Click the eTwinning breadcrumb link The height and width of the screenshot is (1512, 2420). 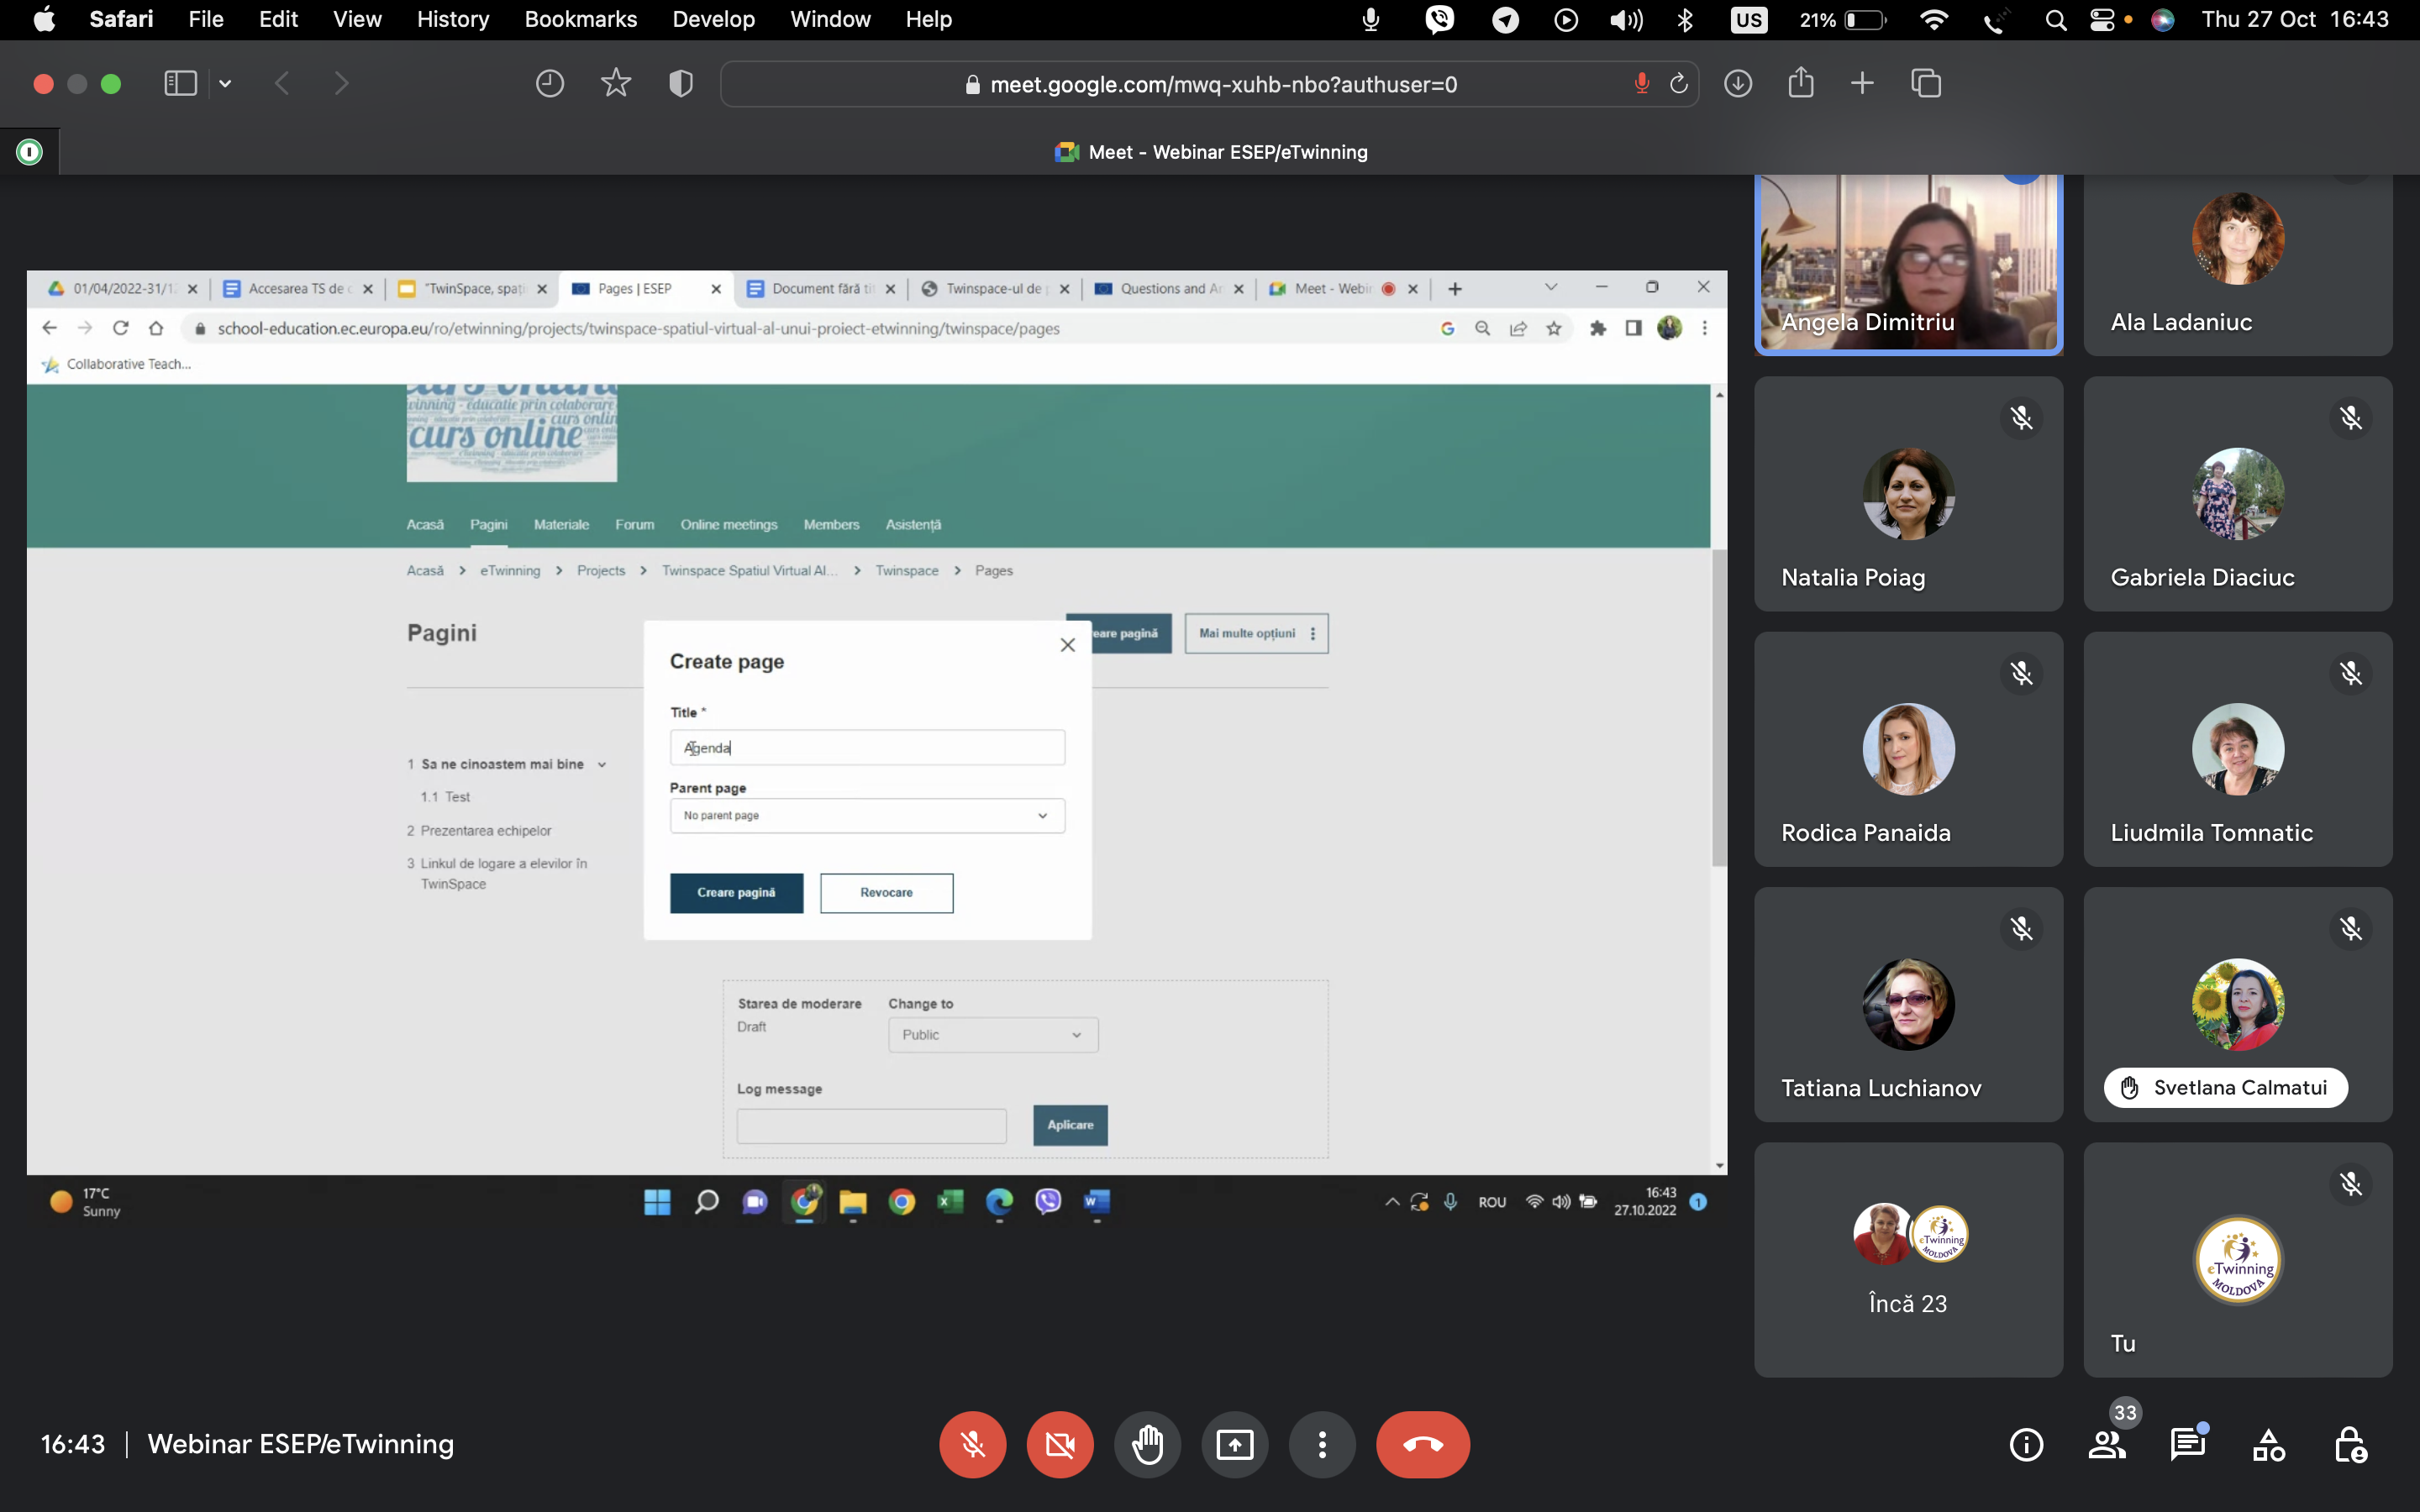[x=510, y=570]
